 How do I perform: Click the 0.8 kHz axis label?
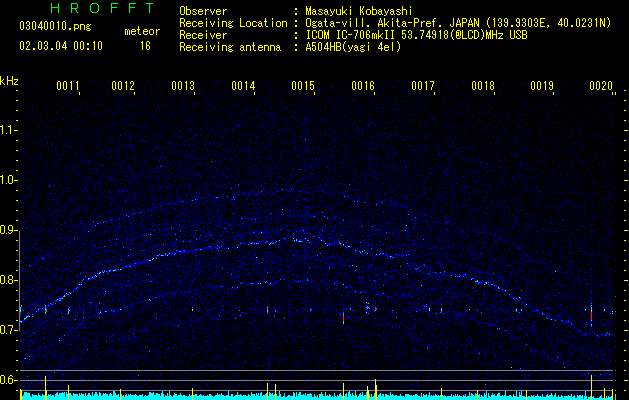pyautogui.click(x=8, y=280)
